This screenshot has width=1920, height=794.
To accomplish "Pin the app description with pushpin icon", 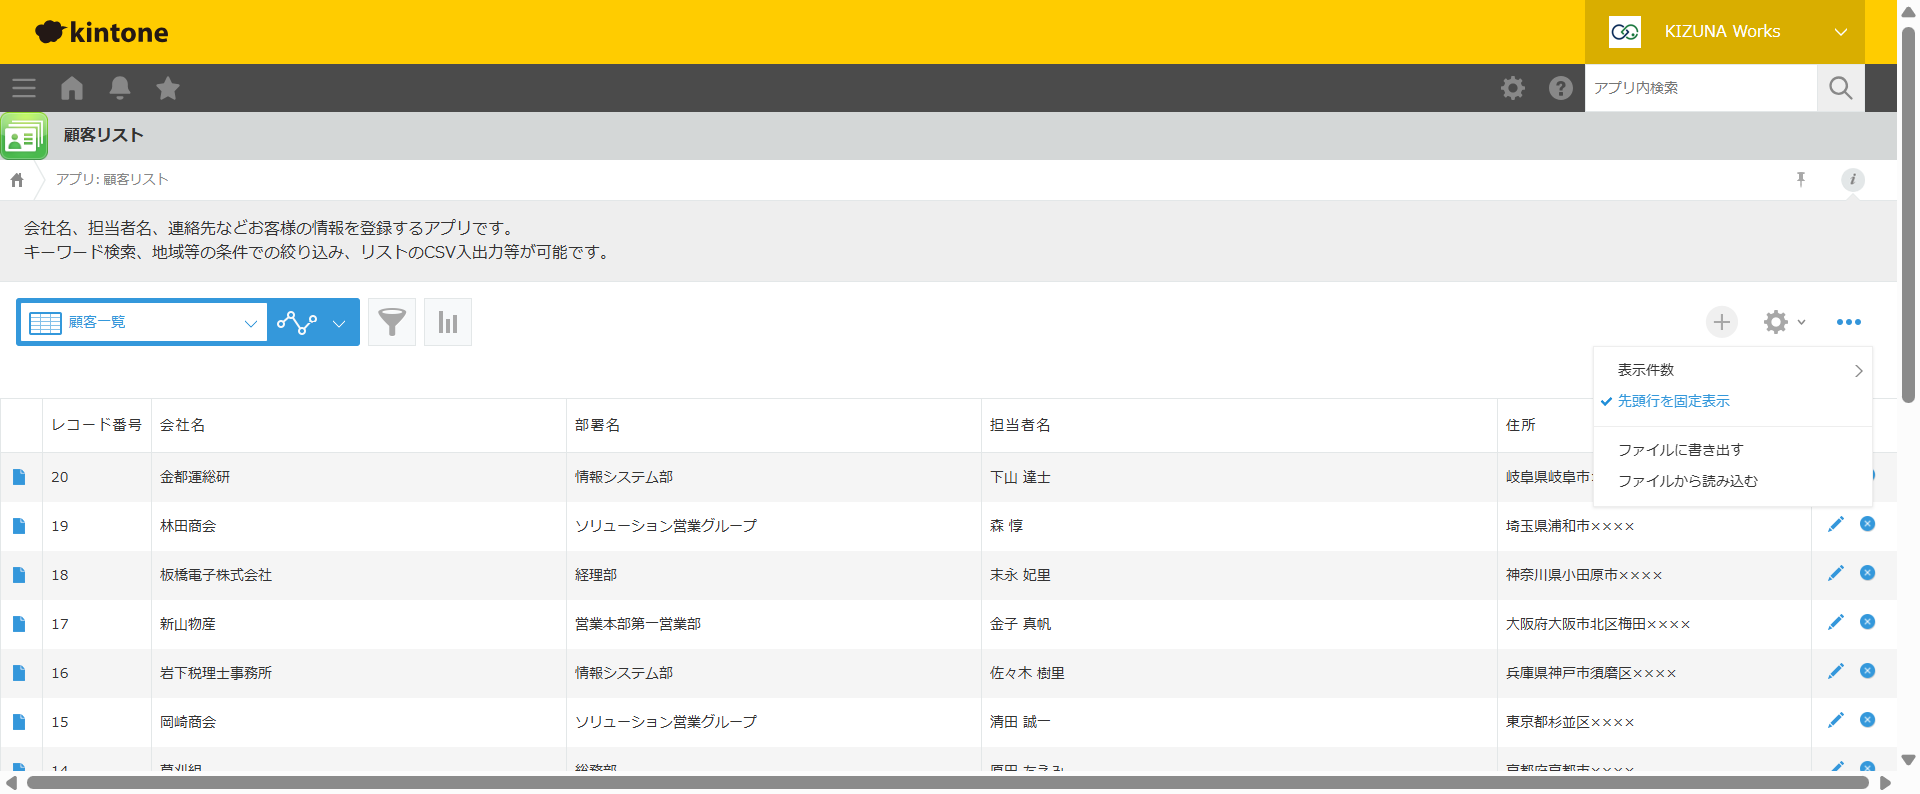I will pos(1801,179).
